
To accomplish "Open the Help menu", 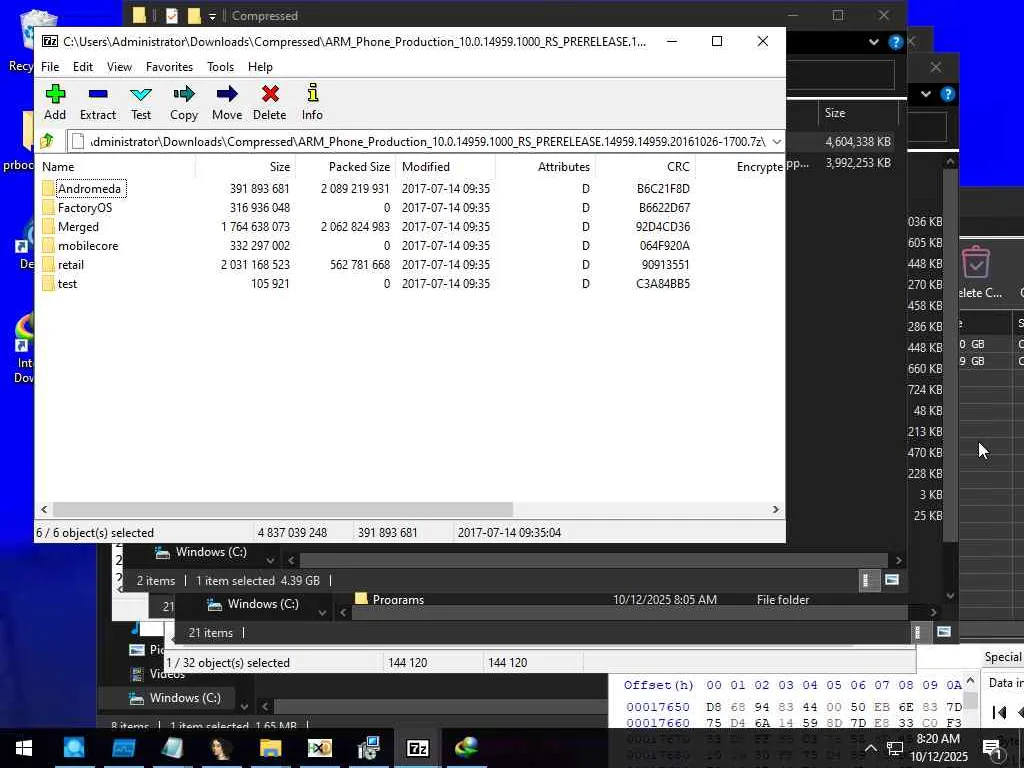I will [x=260, y=67].
